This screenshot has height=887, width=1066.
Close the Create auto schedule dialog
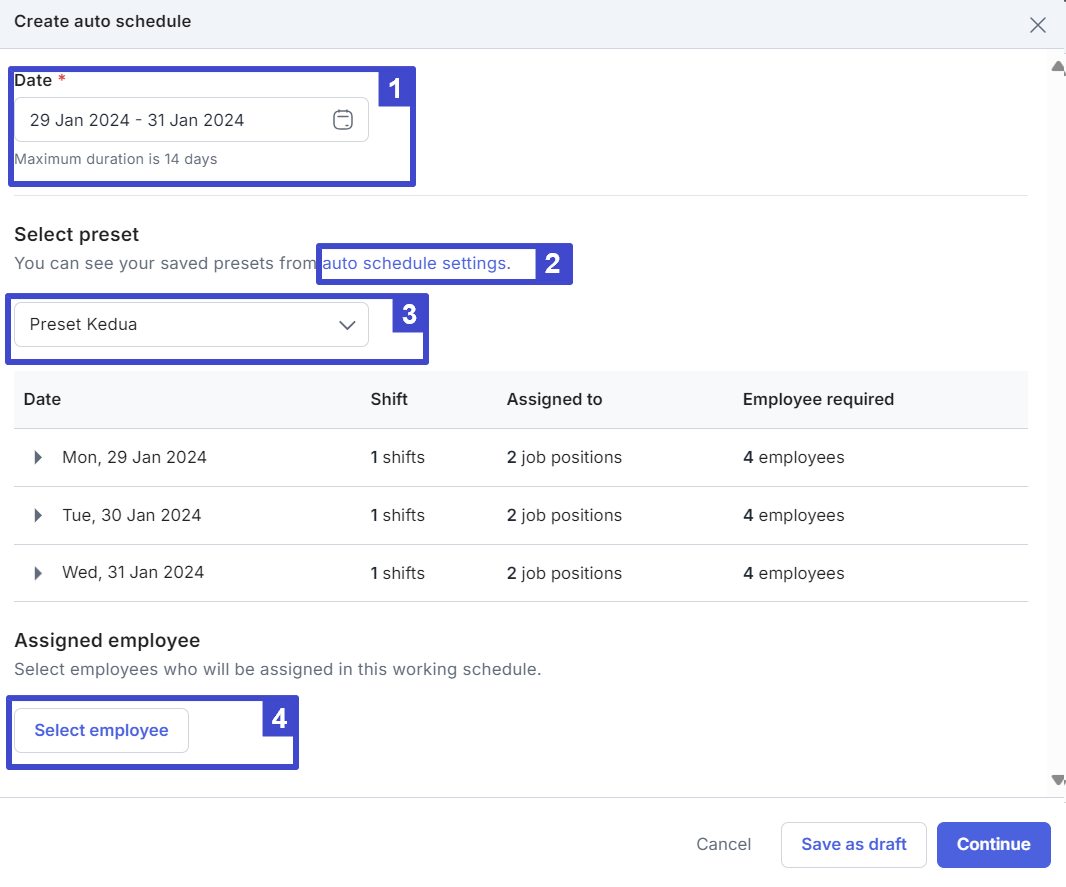point(1038,25)
